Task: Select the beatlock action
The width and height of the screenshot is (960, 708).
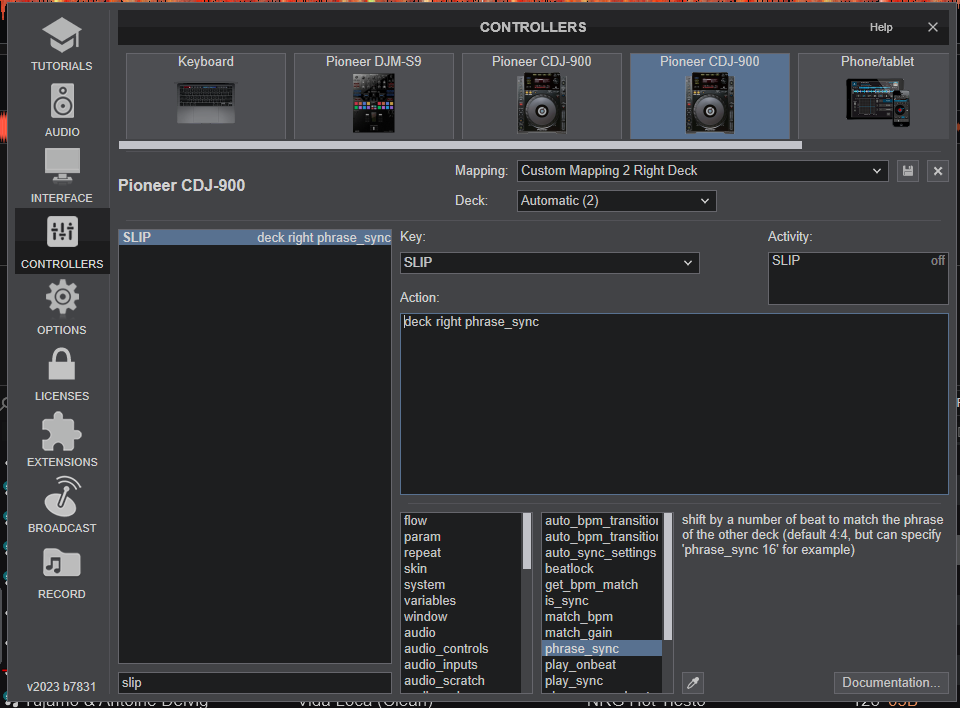Action: coord(602,568)
